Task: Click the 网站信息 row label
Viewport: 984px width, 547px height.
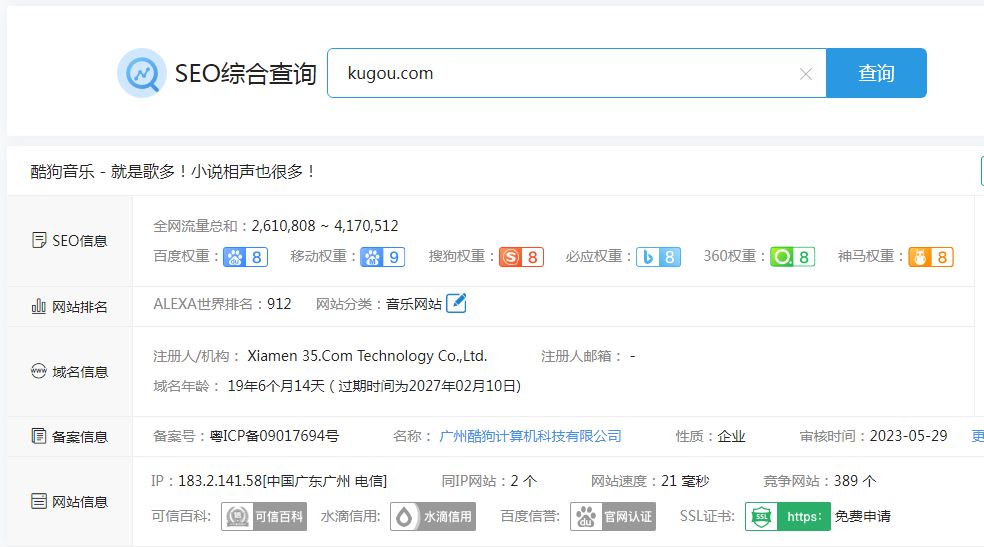Action: pyautogui.click(x=80, y=502)
